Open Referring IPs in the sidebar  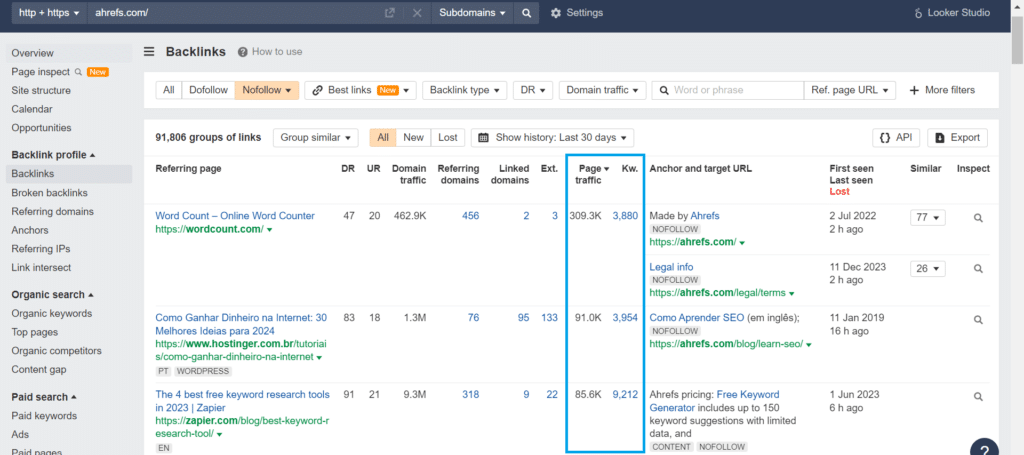[40, 249]
